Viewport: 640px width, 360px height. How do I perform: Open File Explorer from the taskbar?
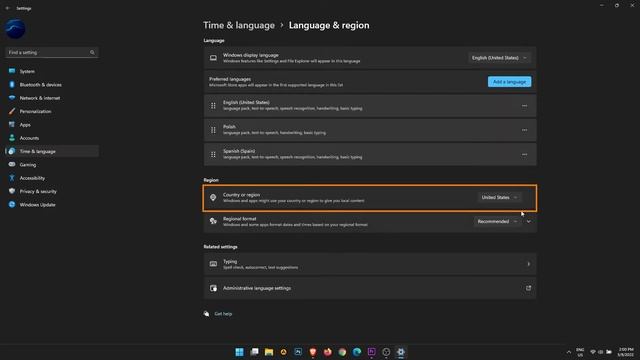point(269,352)
